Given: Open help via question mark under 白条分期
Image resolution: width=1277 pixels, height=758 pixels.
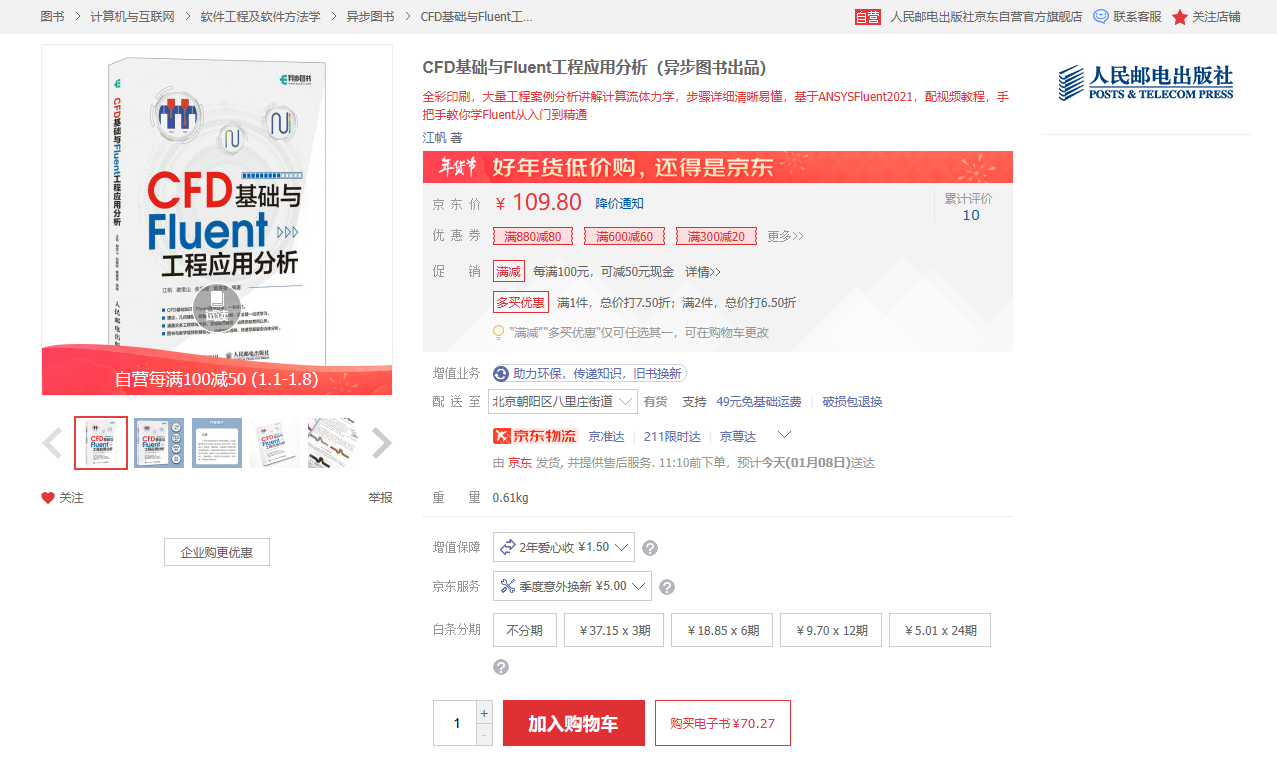Looking at the screenshot, I should click(499, 666).
